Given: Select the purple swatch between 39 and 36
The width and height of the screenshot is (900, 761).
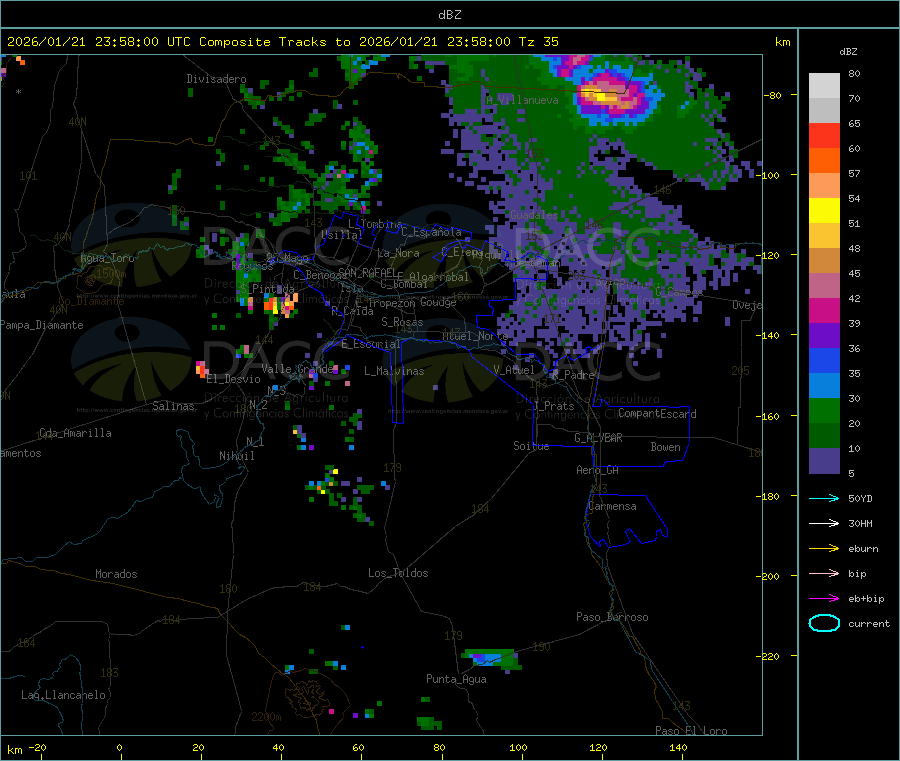Looking at the screenshot, I should tap(824, 336).
